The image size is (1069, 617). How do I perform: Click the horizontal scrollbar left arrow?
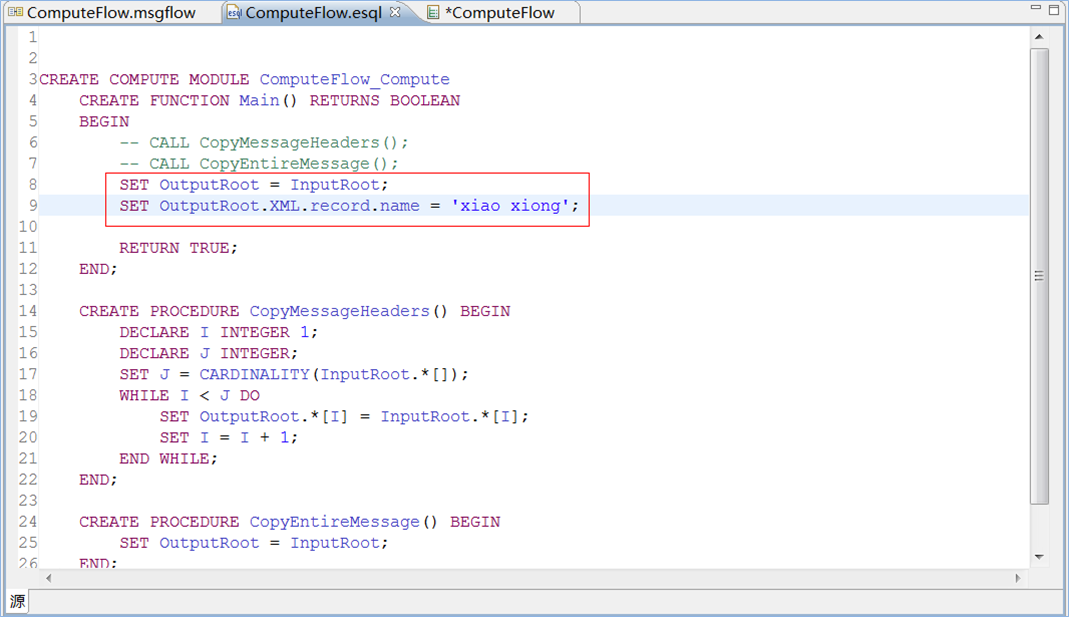48,578
